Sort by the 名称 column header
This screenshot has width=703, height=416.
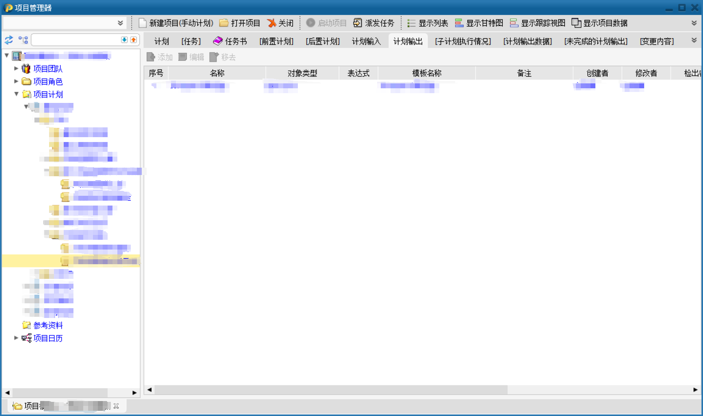[x=217, y=73]
